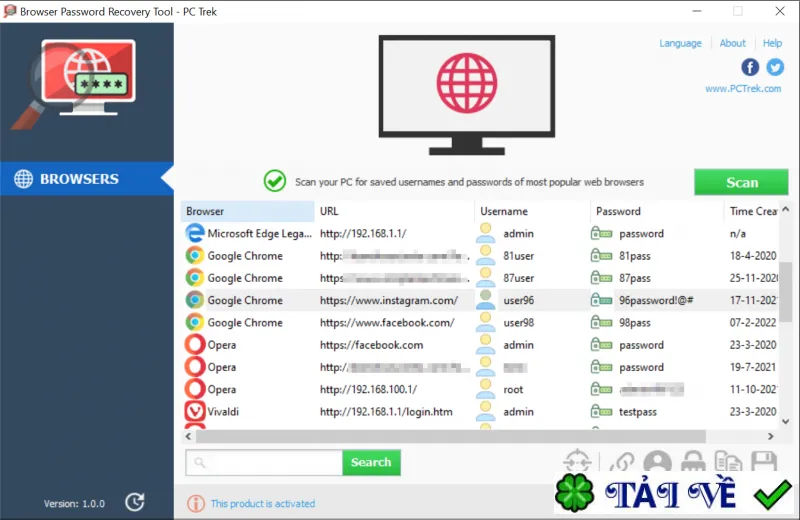Screen dimensions: 800x520
Task: Click the magnifier icon in the search box
Action: [199, 462]
